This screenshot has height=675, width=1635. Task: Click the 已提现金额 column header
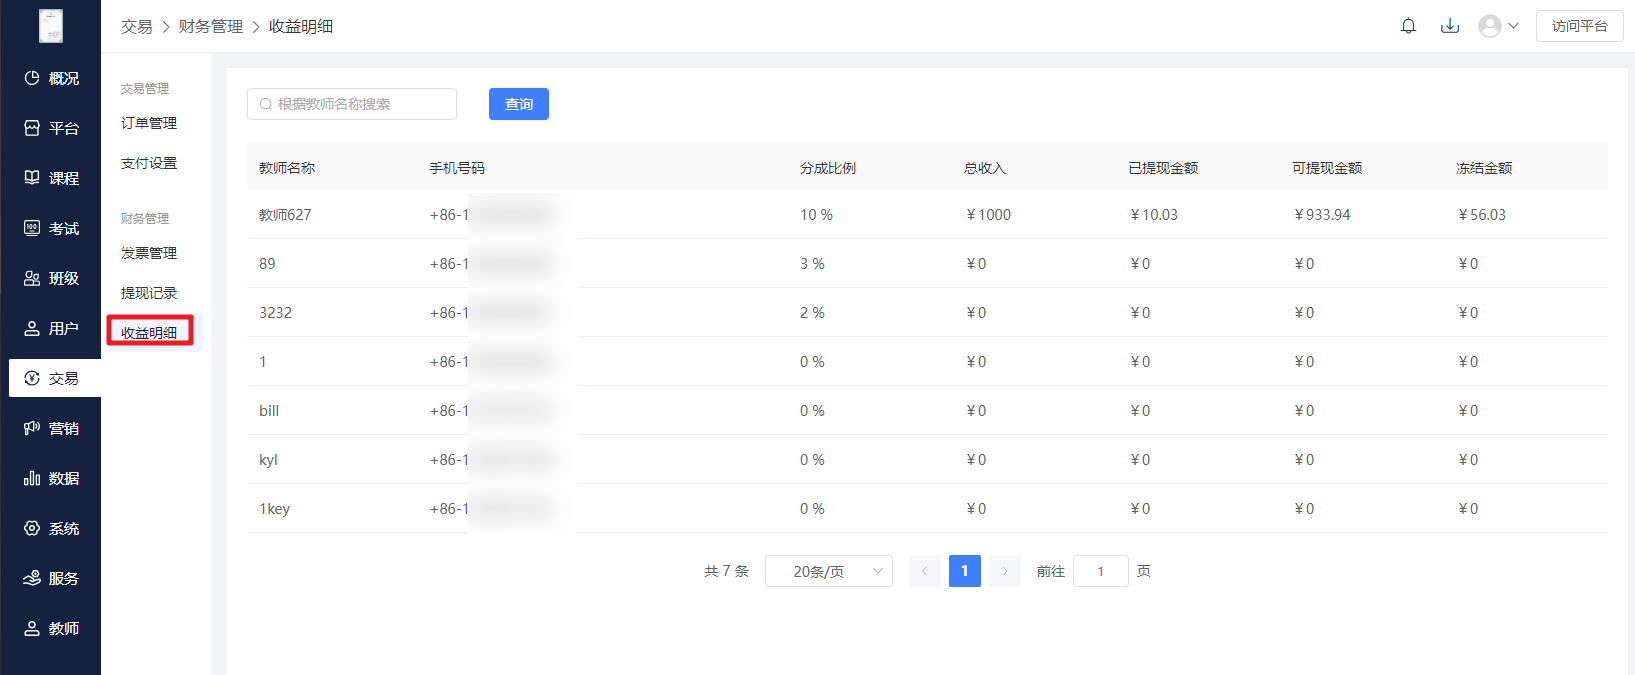tap(1163, 168)
